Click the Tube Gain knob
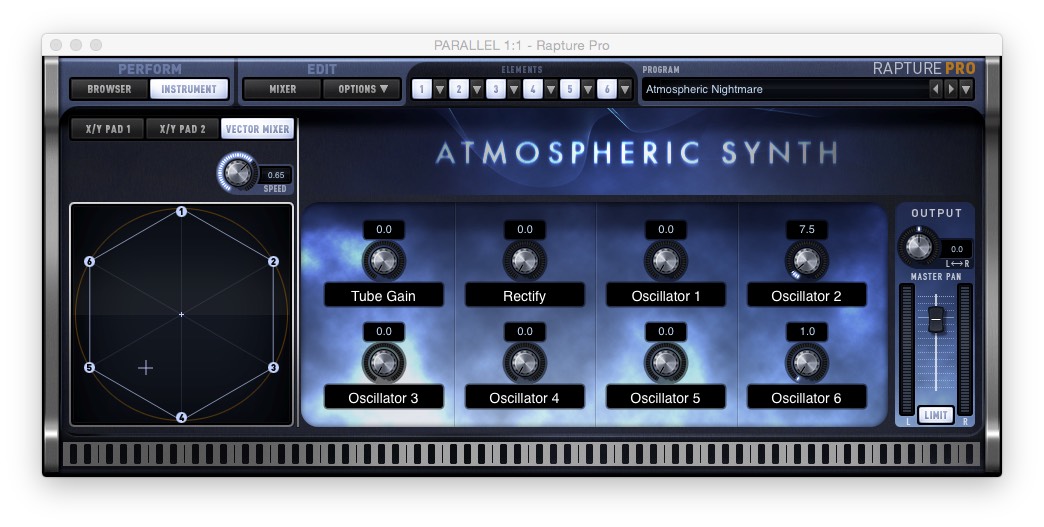The height and width of the screenshot is (527, 1044). tap(384, 261)
